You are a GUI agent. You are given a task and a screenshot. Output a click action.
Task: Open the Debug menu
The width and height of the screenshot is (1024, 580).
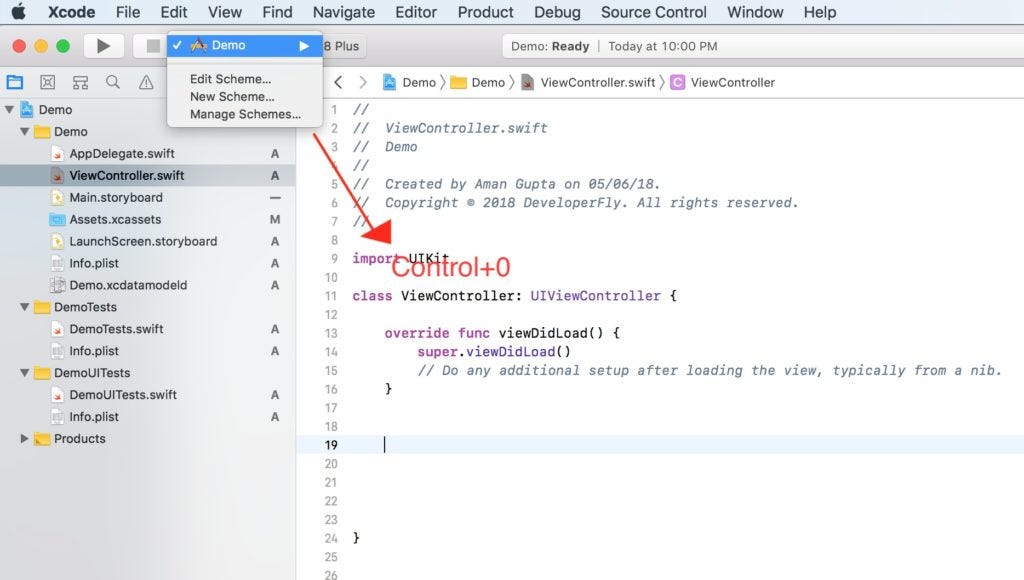tap(557, 12)
